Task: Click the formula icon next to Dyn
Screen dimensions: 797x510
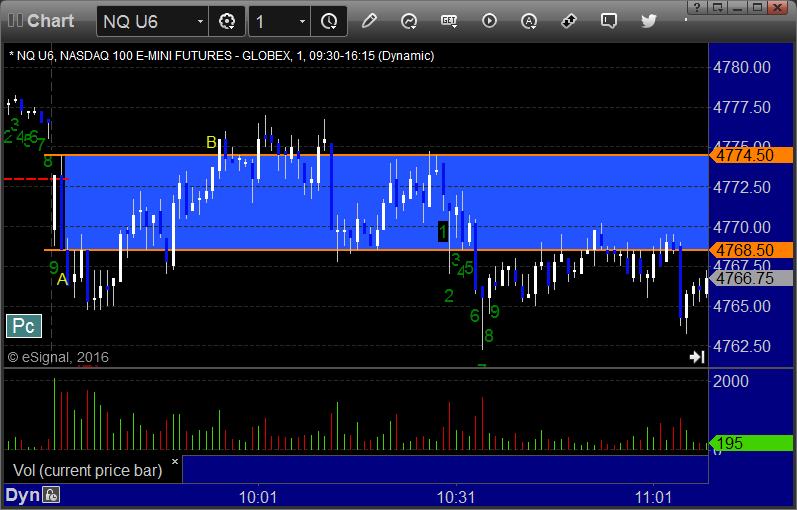Action: (x=51, y=495)
